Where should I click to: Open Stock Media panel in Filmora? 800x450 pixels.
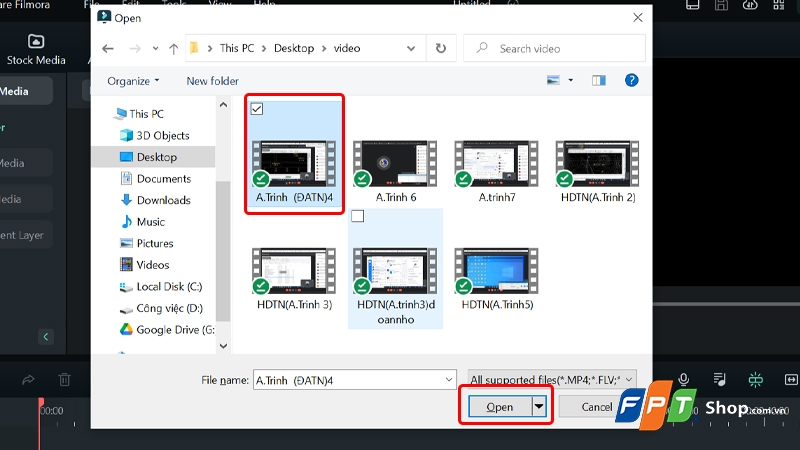click(x=36, y=49)
